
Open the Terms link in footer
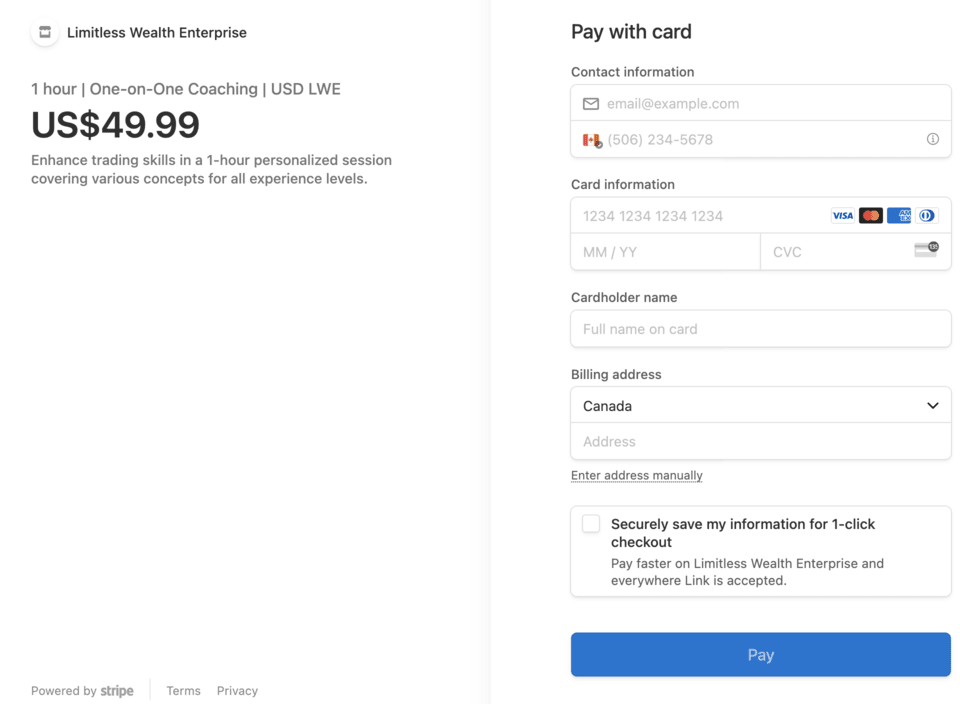pos(183,691)
